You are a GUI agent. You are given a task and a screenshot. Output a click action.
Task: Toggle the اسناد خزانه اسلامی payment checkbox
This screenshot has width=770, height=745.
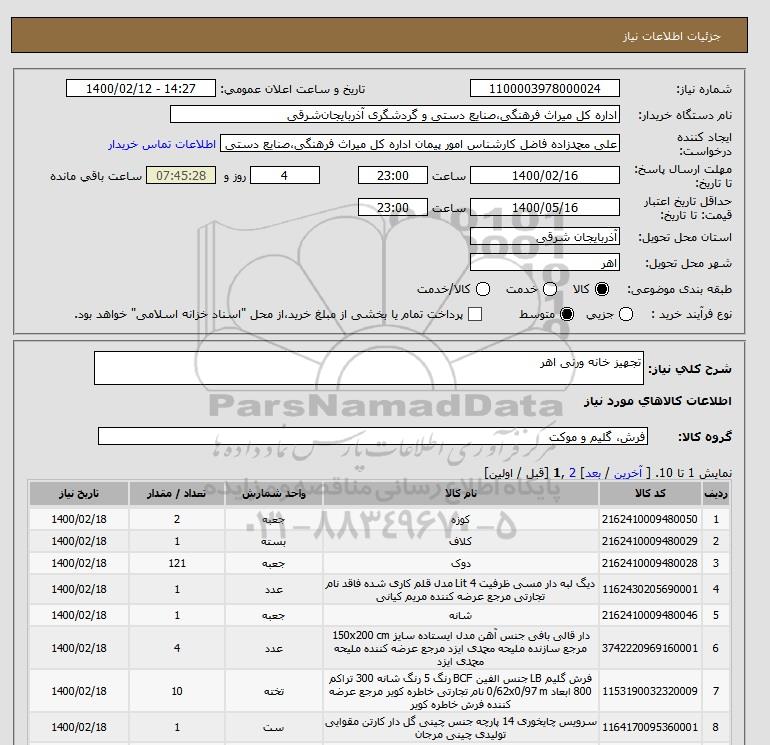click(475, 314)
